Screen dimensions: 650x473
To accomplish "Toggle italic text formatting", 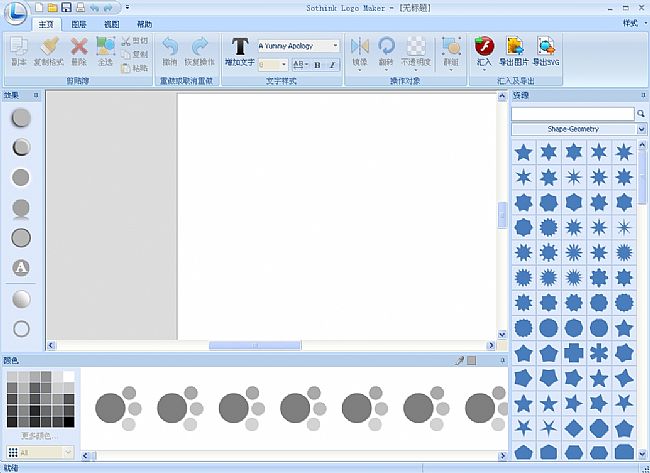I will coord(331,64).
